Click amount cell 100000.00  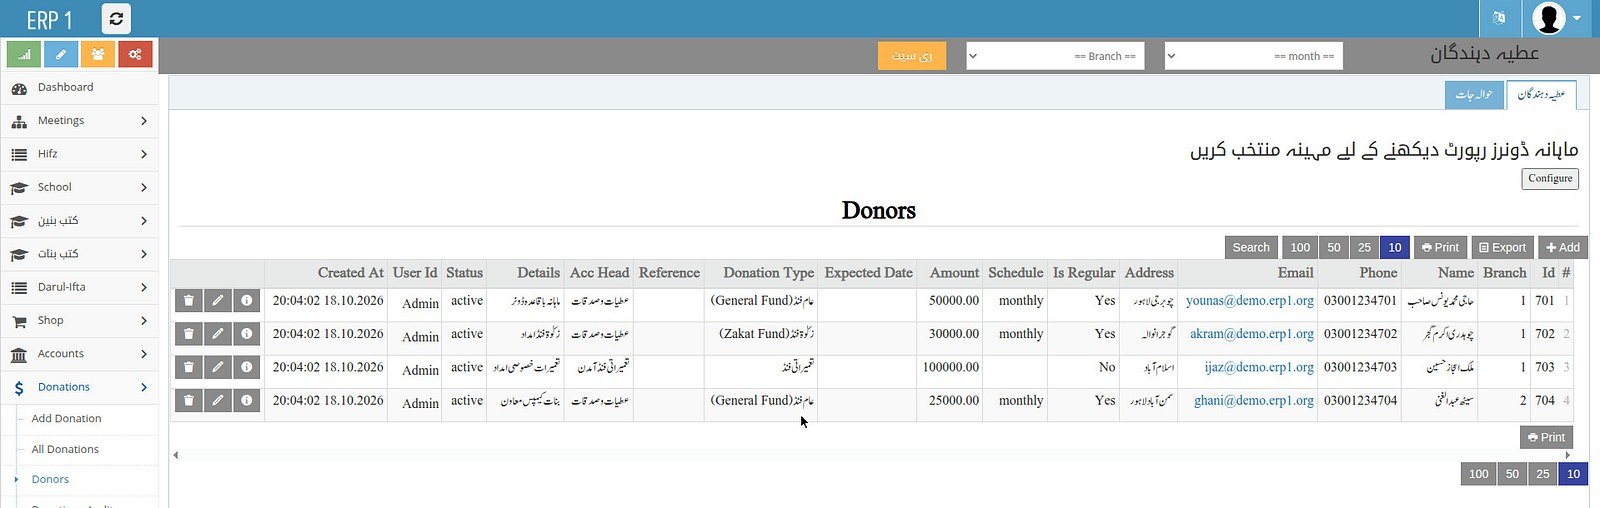pyautogui.click(x=950, y=368)
